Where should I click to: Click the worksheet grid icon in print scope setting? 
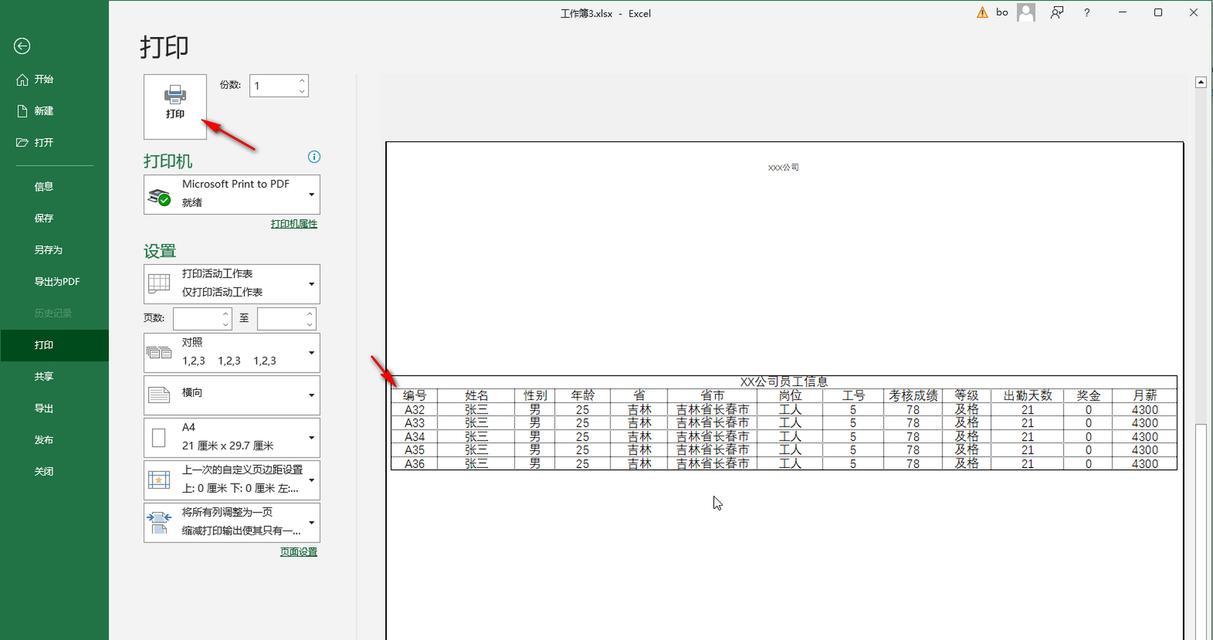point(159,284)
